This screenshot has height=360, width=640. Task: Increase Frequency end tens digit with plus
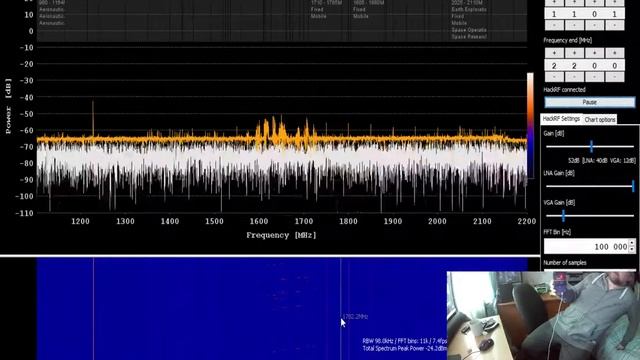click(x=594, y=53)
